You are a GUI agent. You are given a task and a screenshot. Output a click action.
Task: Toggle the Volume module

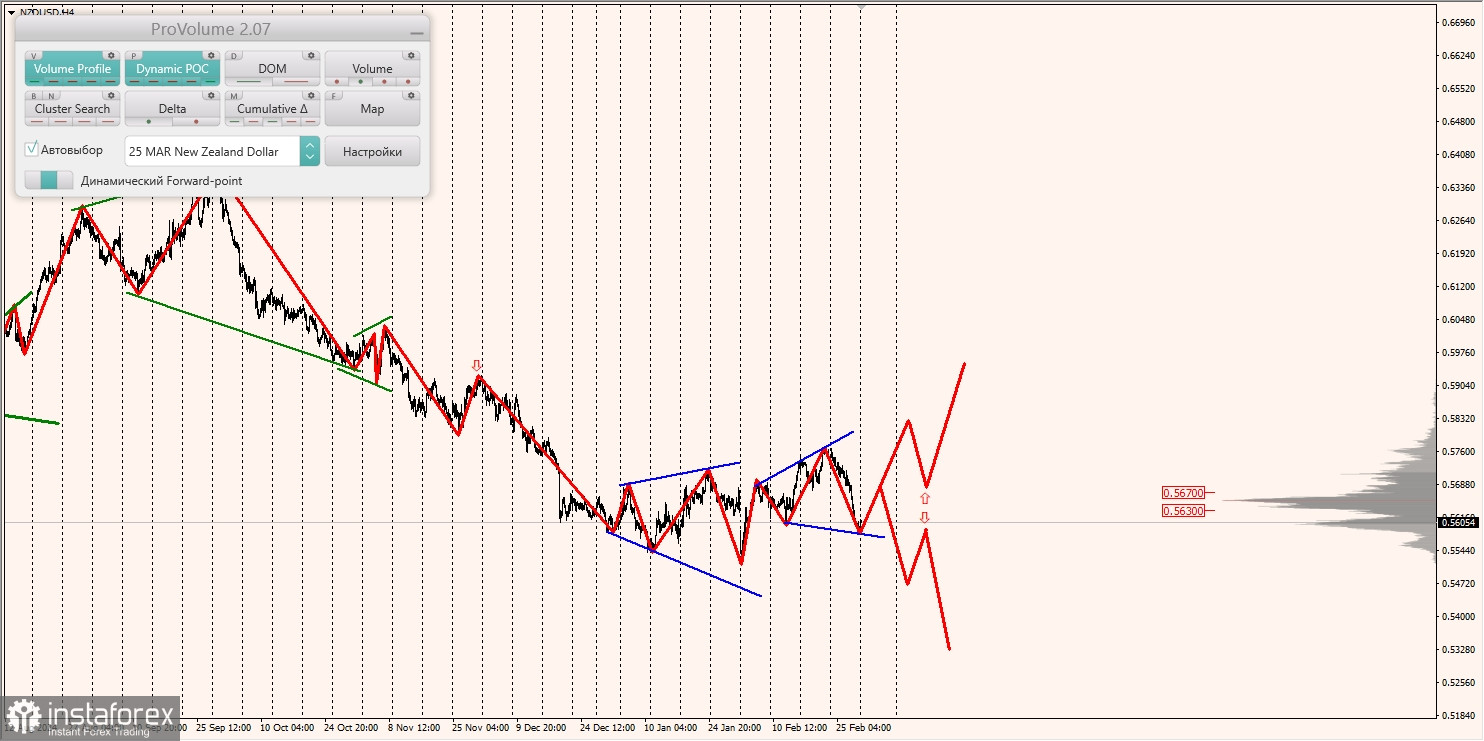(372, 69)
